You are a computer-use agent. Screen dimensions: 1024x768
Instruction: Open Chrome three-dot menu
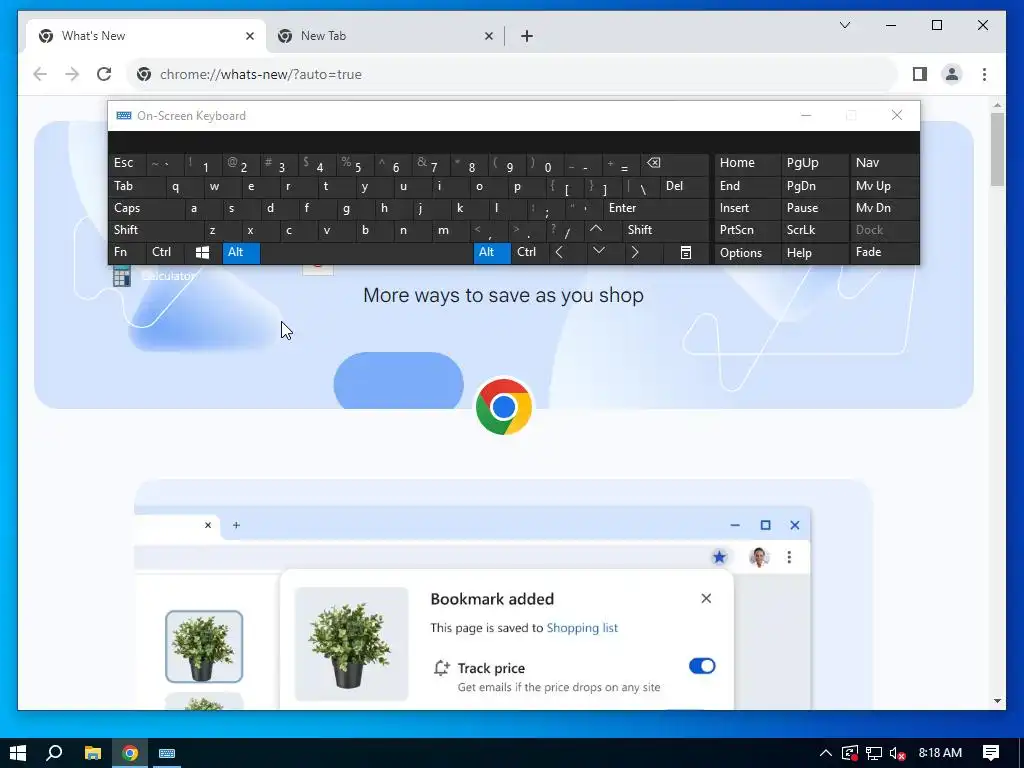[984, 74]
